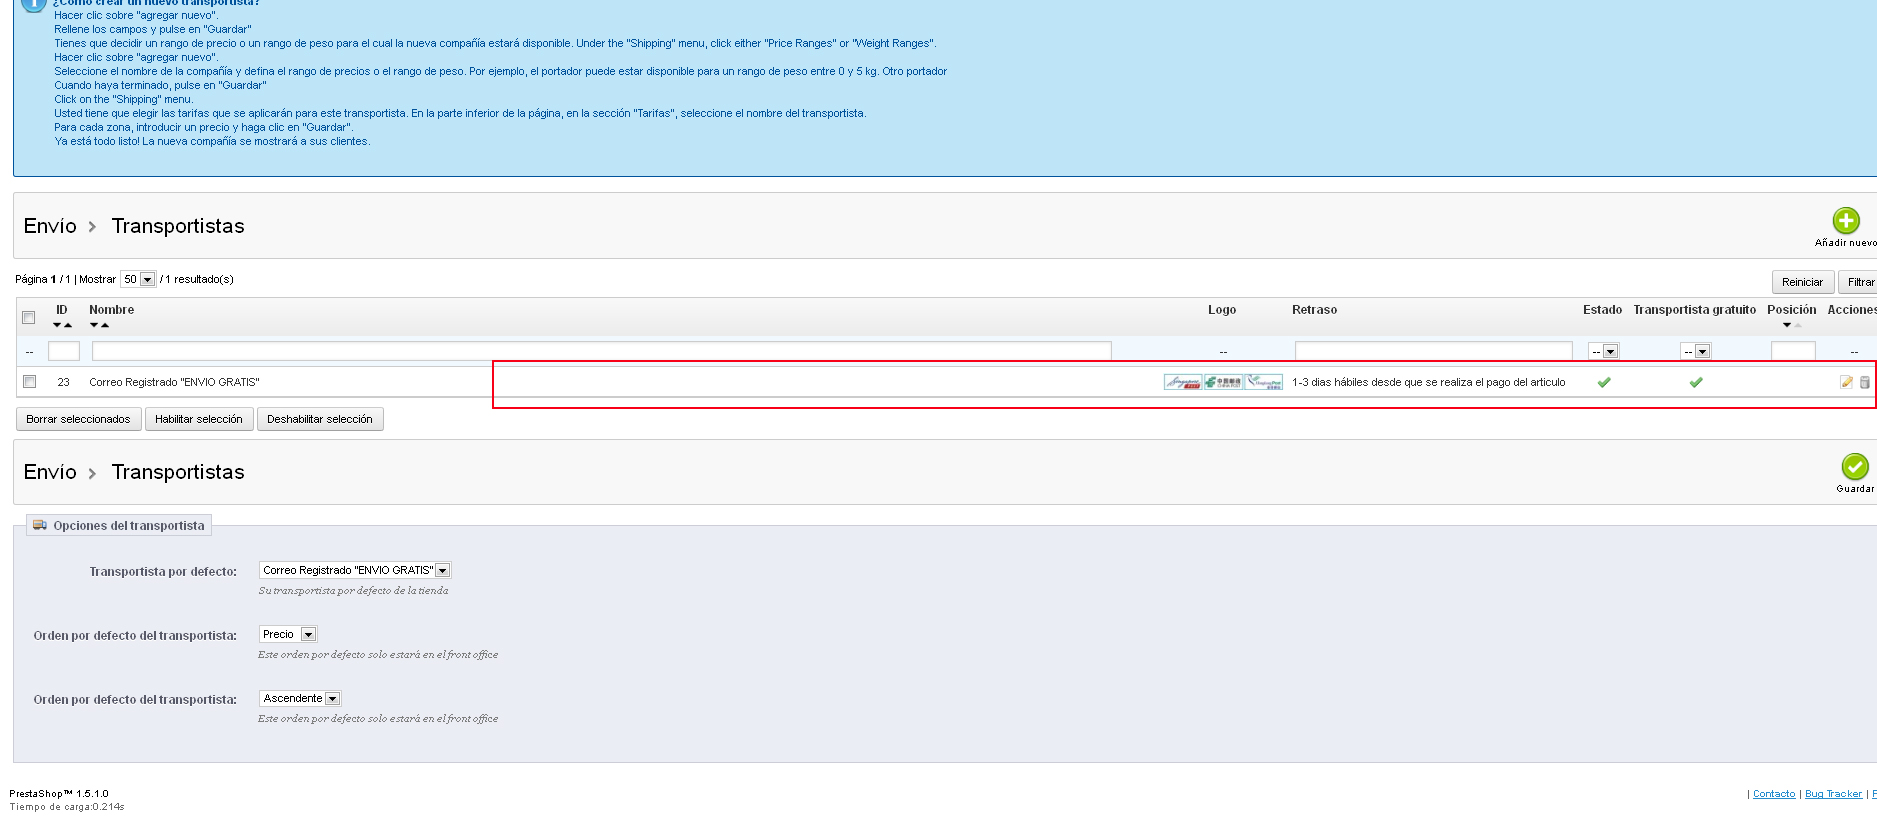Click the Posición filter input field
The image size is (1877, 837).
1793,351
